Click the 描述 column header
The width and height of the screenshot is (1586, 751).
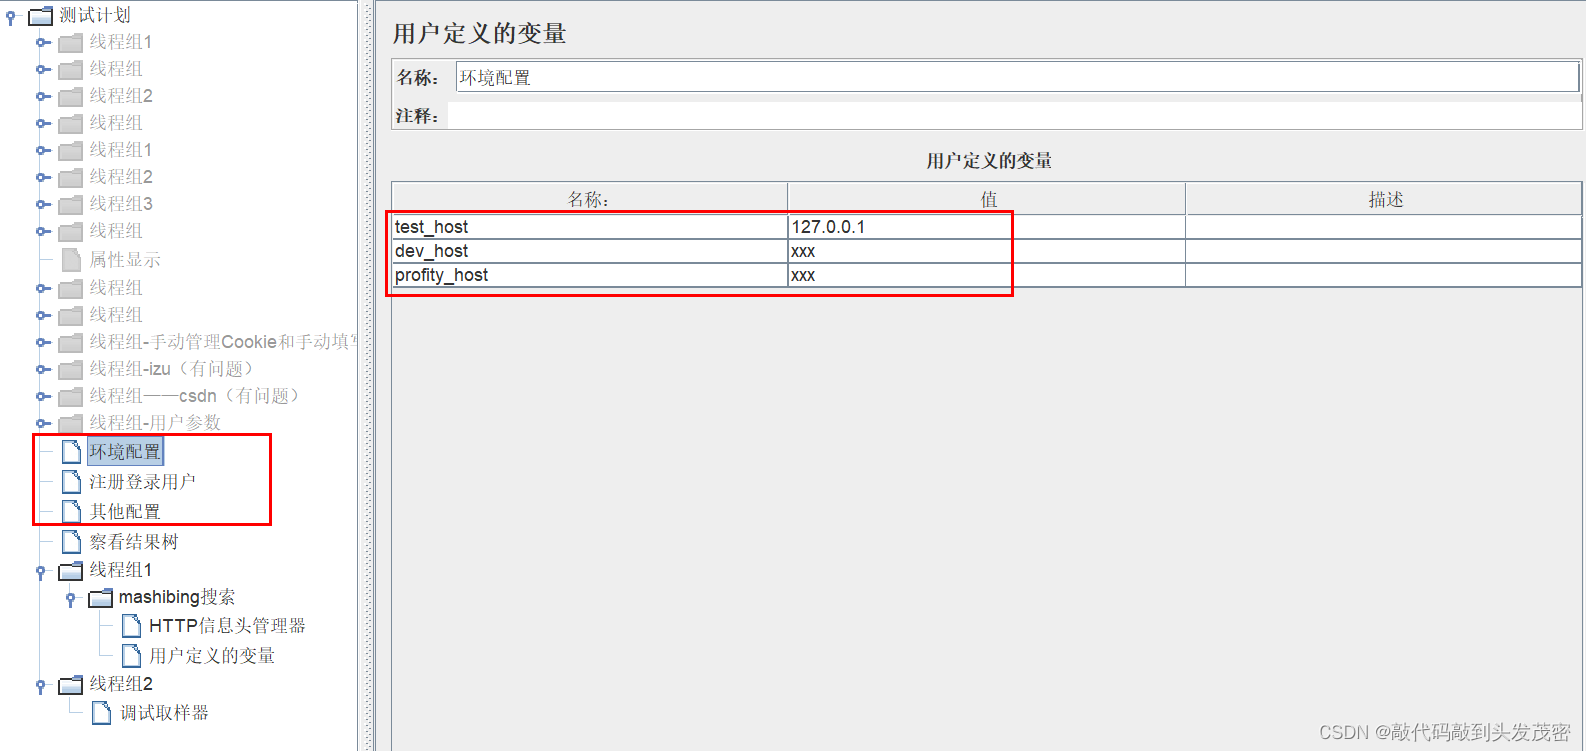click(x=1384, y=199)
